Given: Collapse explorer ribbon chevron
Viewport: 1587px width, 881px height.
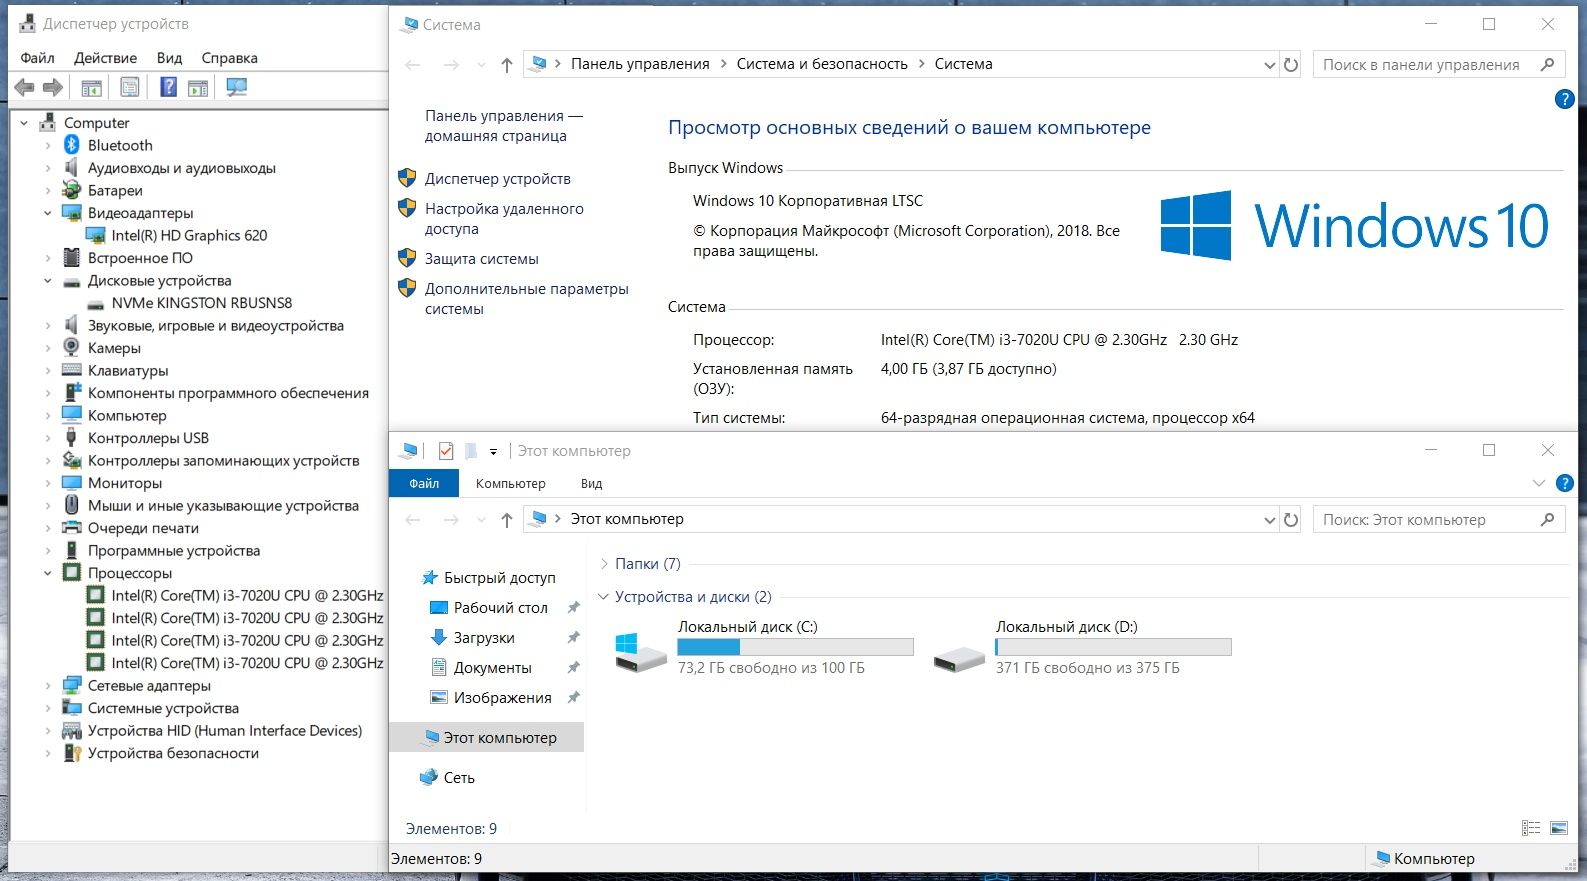Looking at the screenshot, I should (1538, 483).
